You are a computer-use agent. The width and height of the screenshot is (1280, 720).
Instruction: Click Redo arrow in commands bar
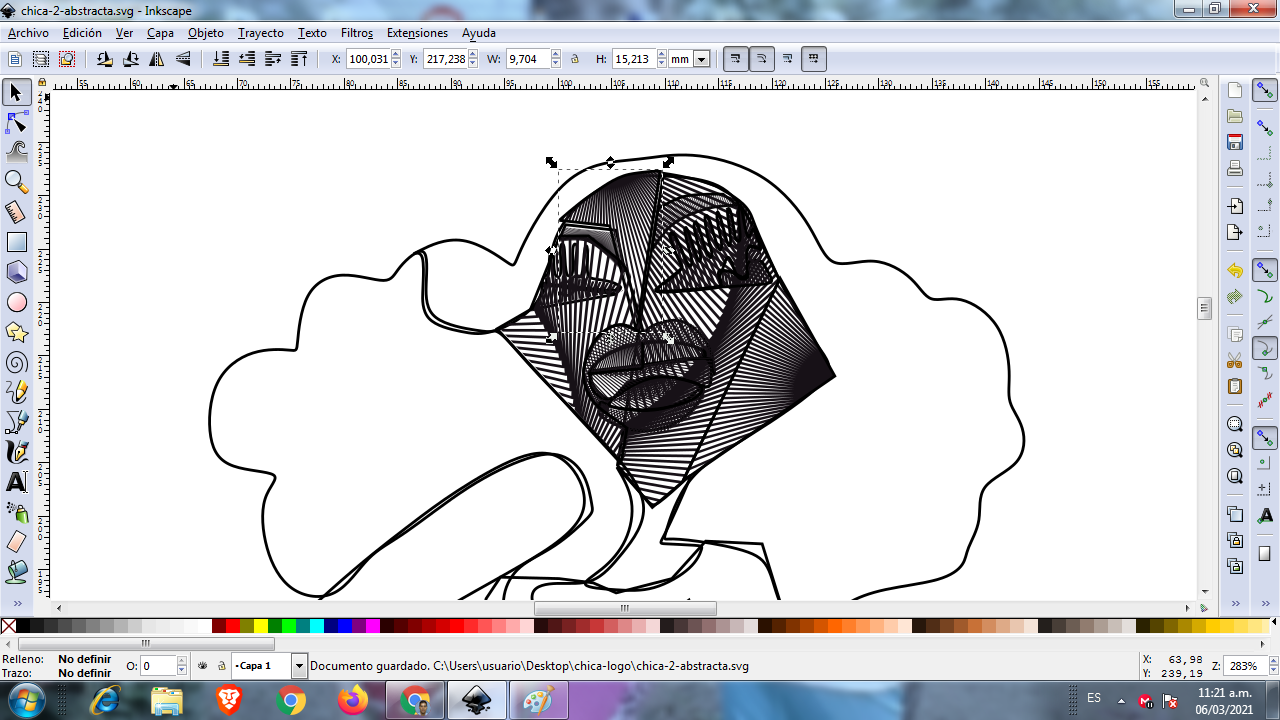(1235, 297)
